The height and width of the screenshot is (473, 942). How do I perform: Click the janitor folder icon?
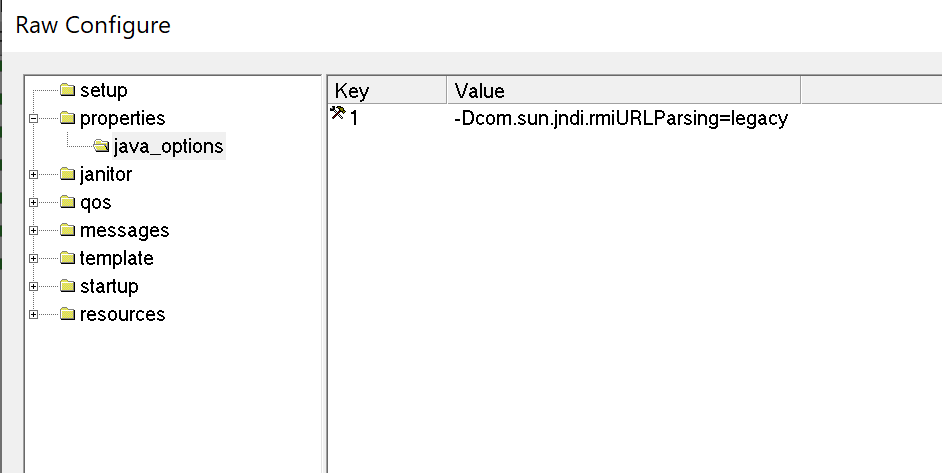[x=67, y=175]
